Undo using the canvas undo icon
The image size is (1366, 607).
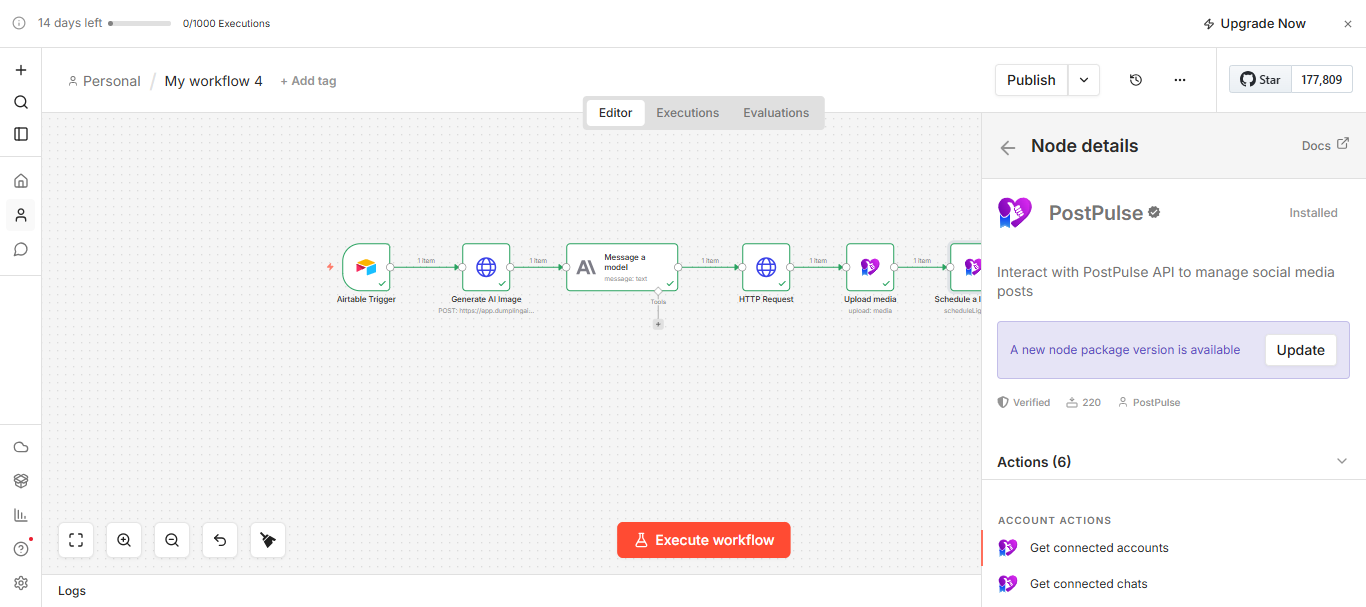[x=220, y=540]
